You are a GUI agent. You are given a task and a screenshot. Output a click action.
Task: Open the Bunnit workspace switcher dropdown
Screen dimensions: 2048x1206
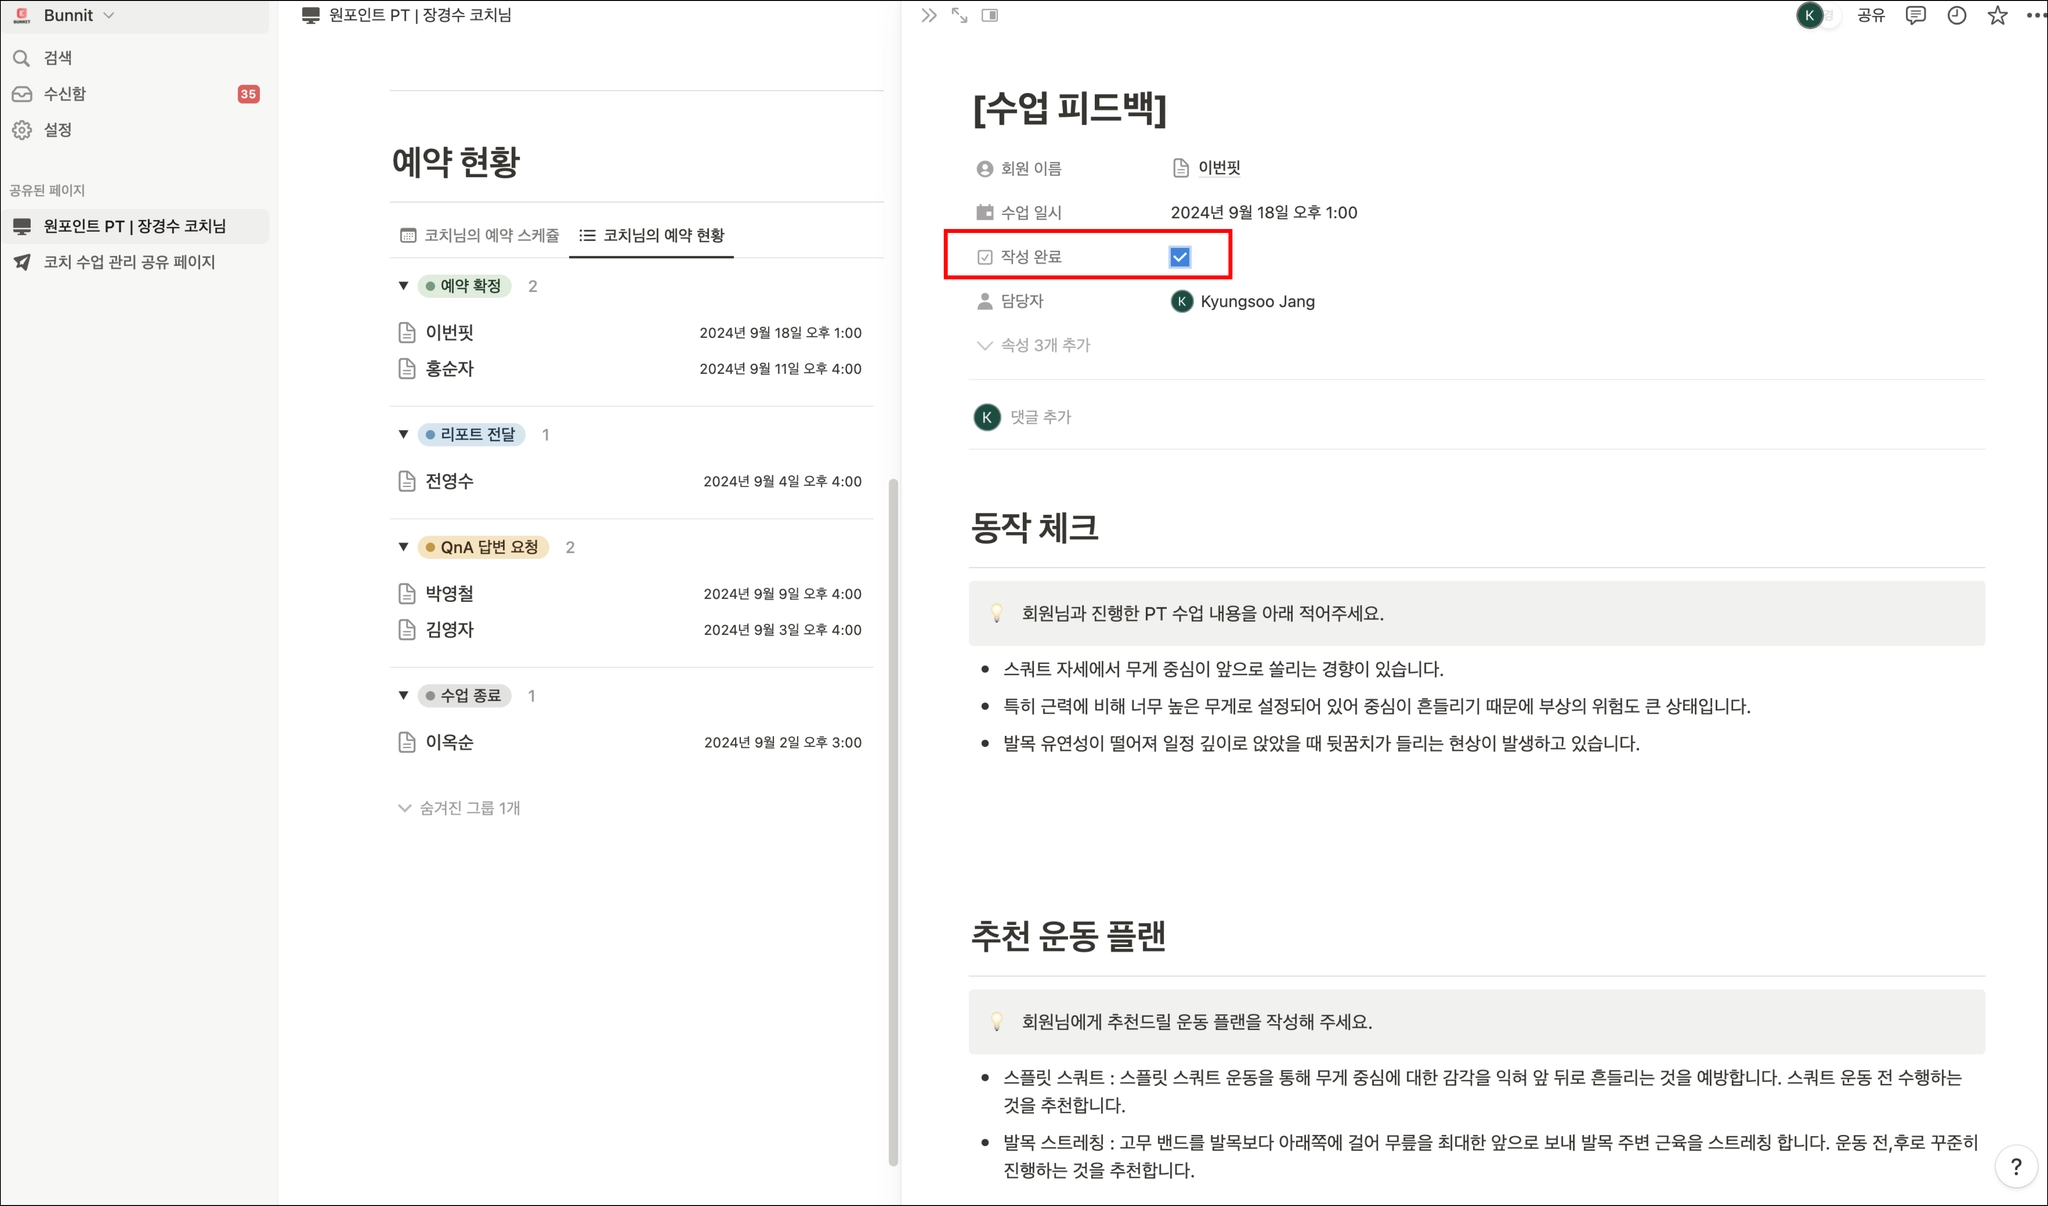pos(78,16)
